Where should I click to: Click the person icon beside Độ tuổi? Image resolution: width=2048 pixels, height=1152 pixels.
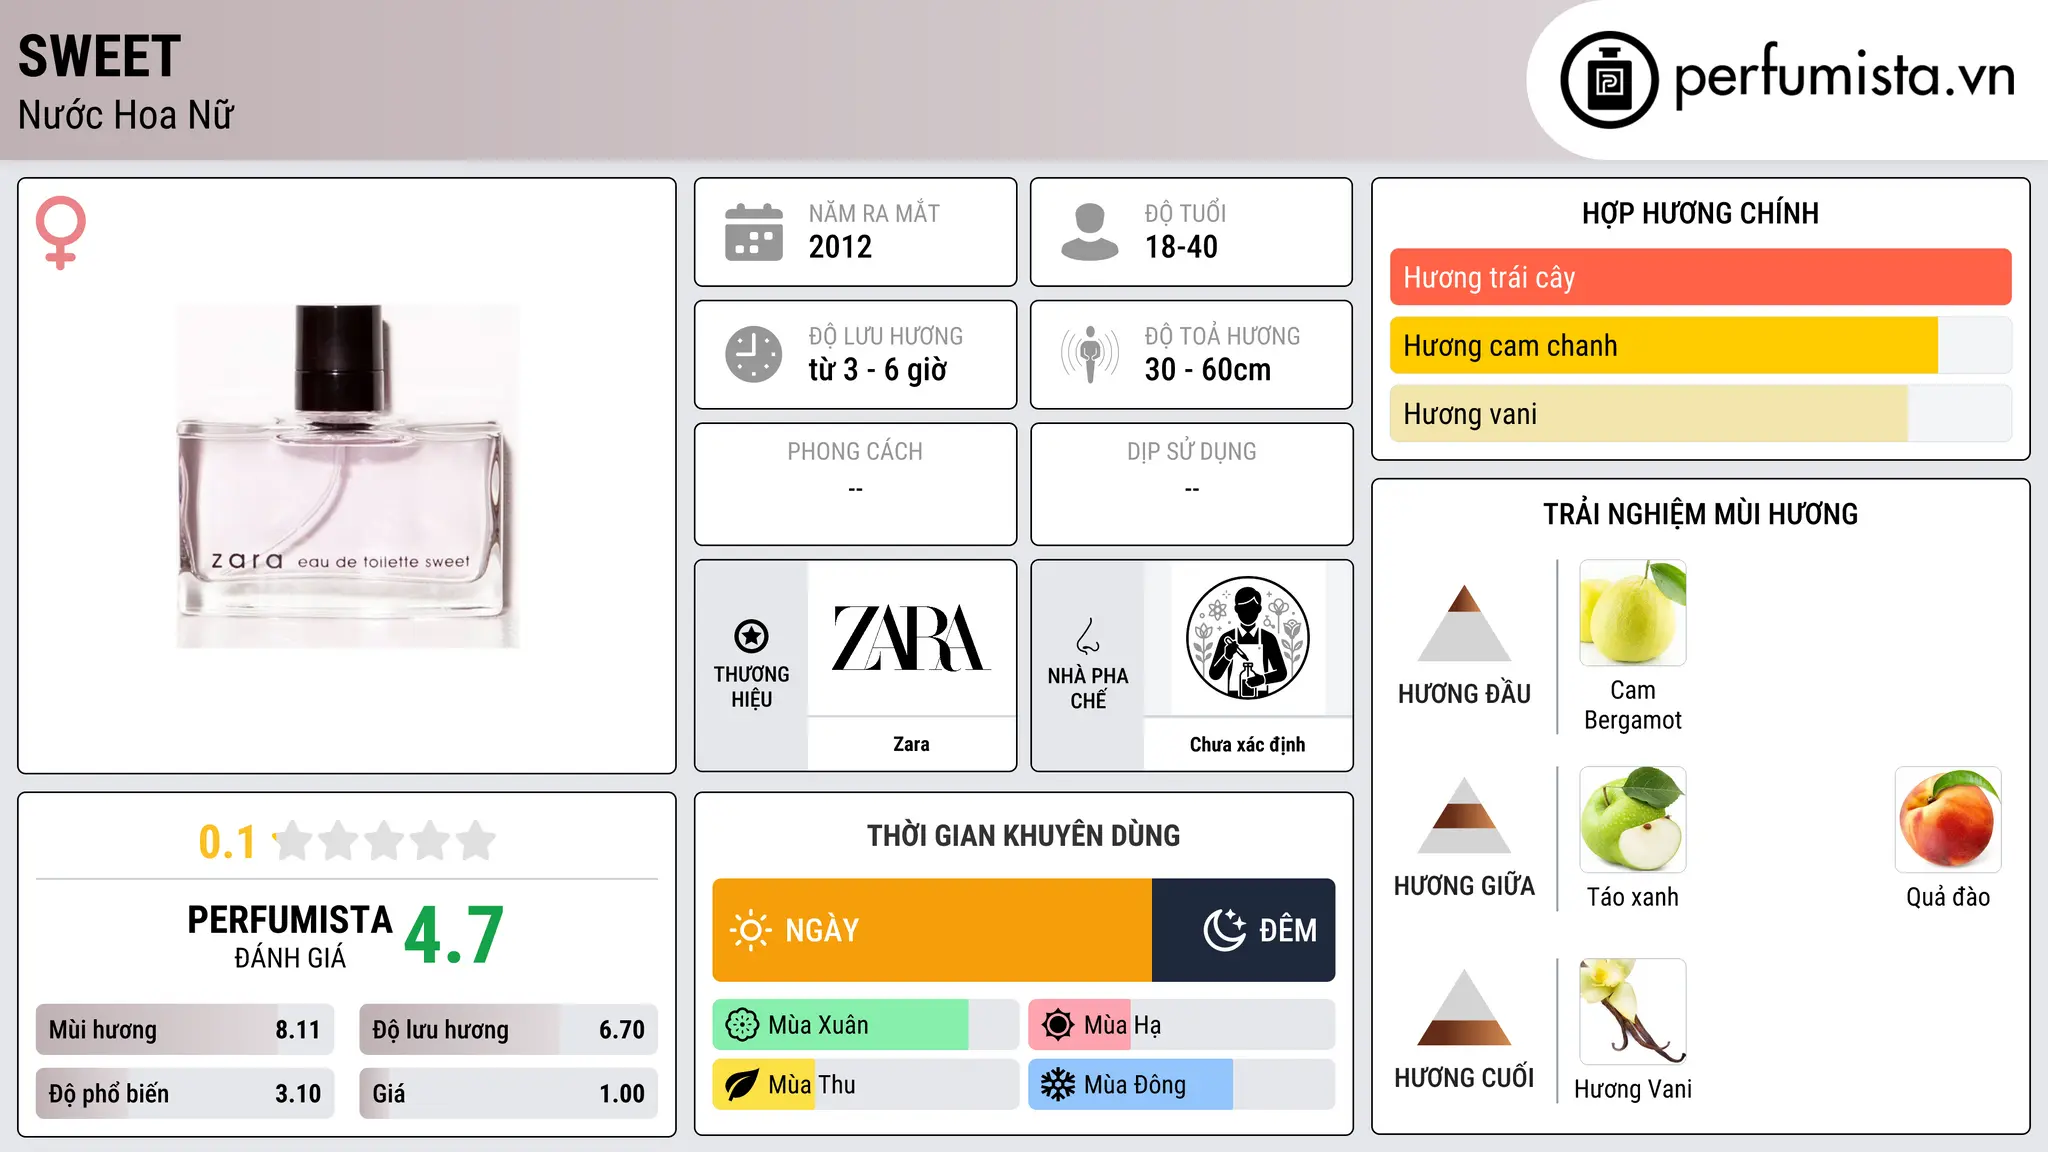point(1090,232)
